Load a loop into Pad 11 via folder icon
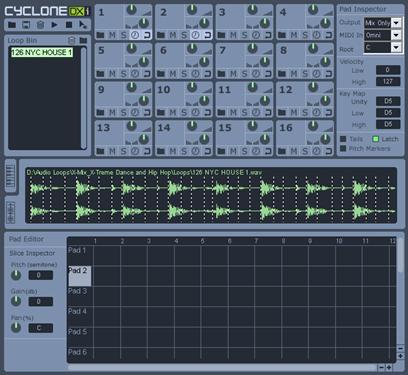The height and width of the screenshot is (375, 408). 222,112
